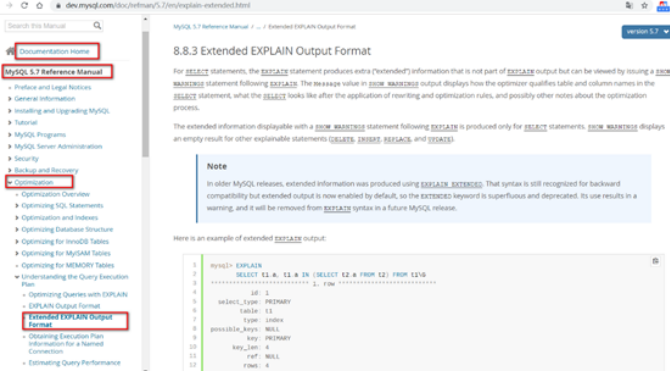Click the padlock site info icon

pyautogui.click(x=58, y=6)
